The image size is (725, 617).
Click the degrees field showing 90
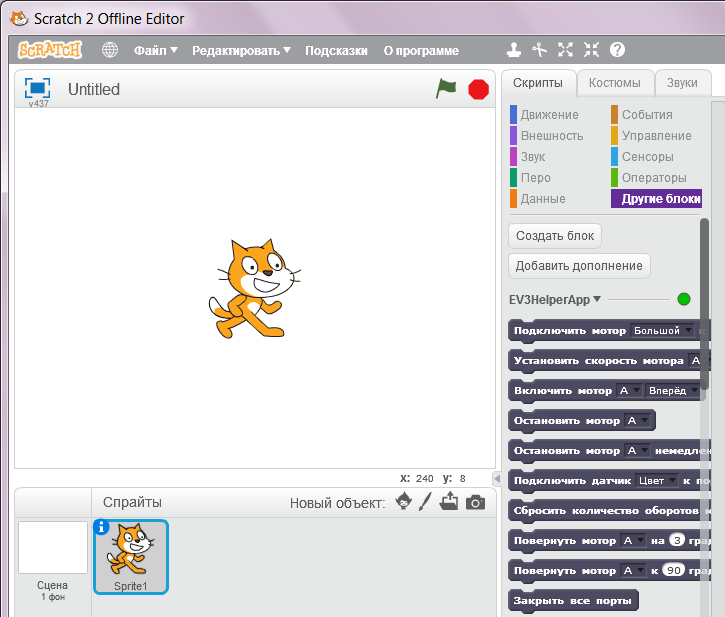tap(674, 570)
